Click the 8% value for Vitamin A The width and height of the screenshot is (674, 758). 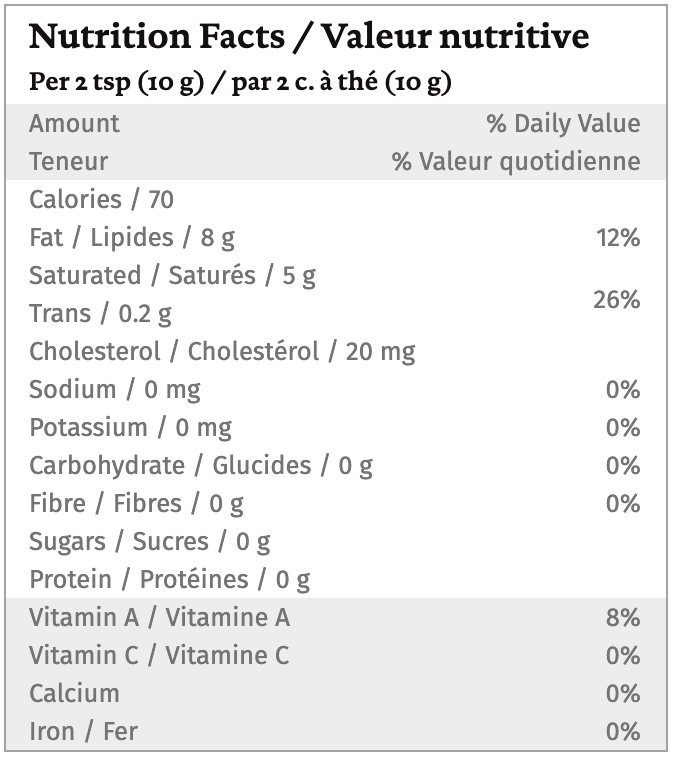(x=622, y=617)
